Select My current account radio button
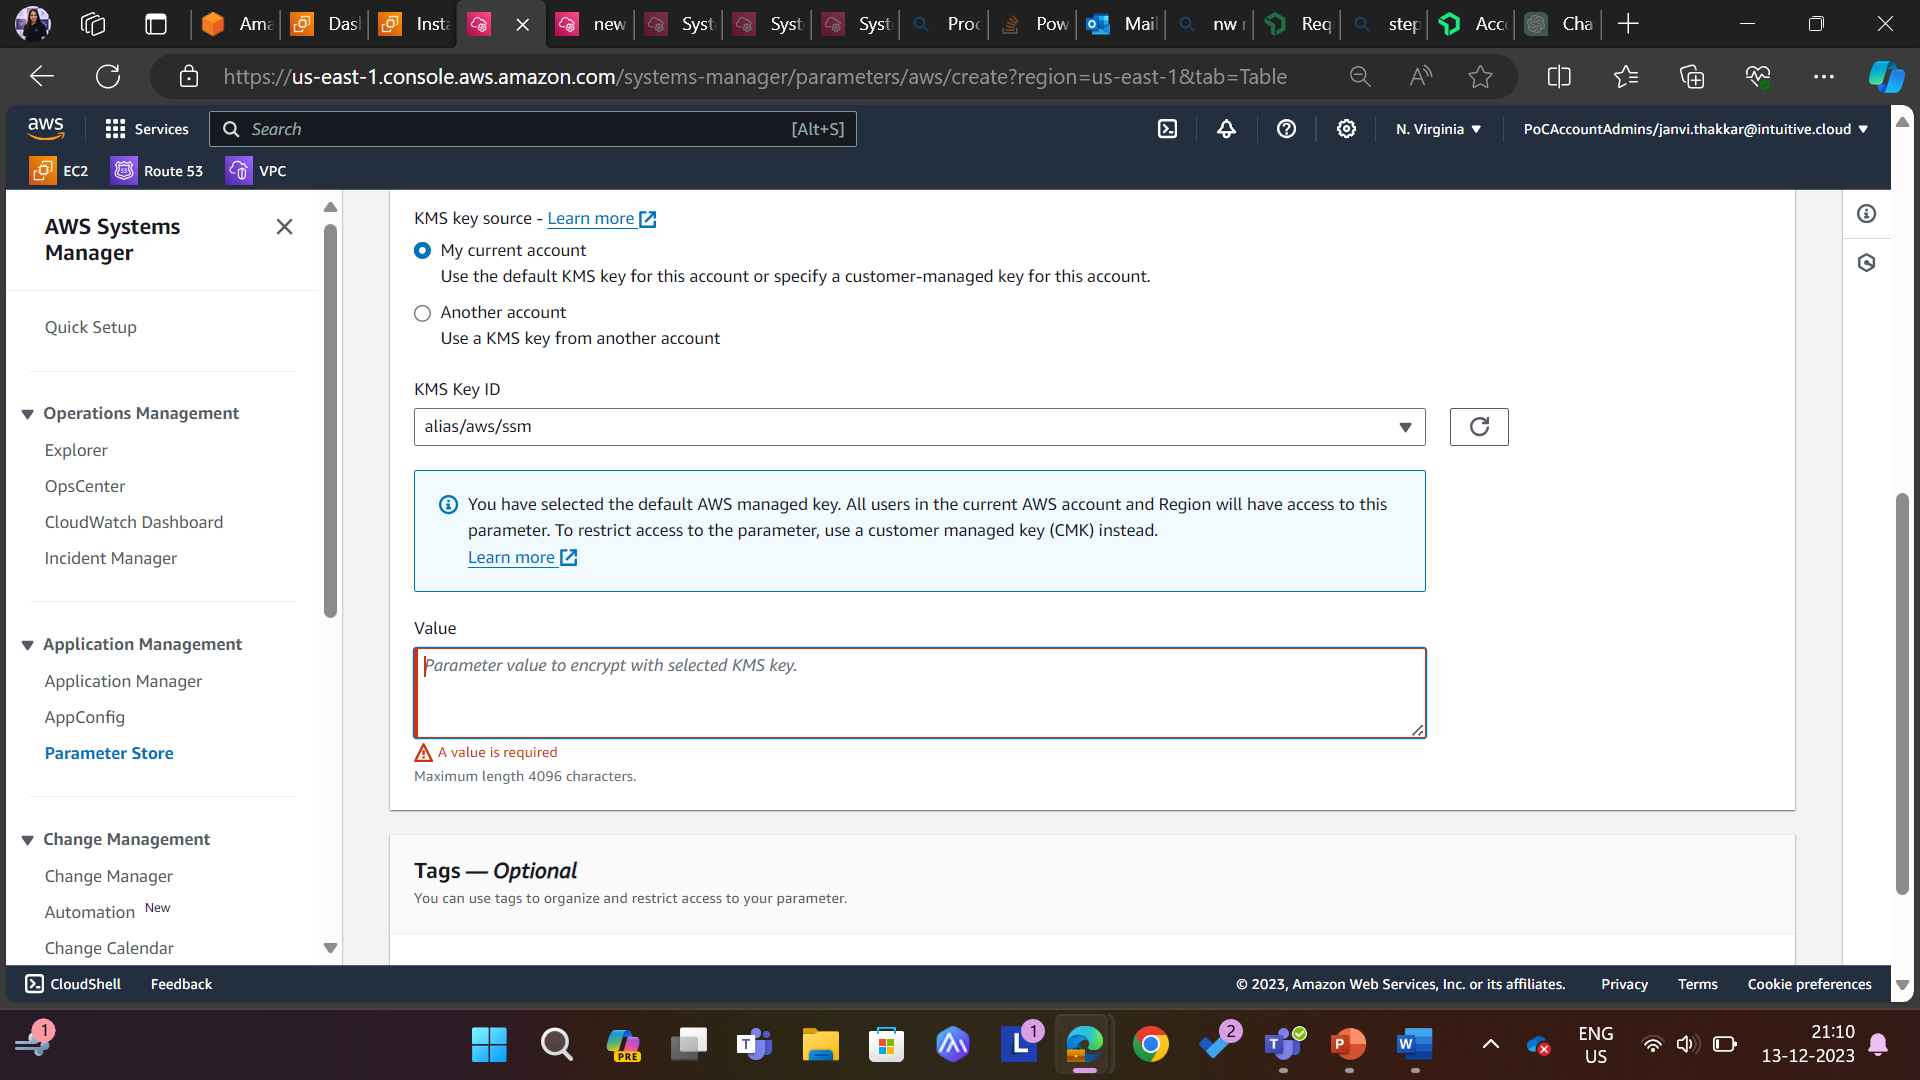Image resolution: width=1920 pixels, height=1080 pixels. pos(422,251)
